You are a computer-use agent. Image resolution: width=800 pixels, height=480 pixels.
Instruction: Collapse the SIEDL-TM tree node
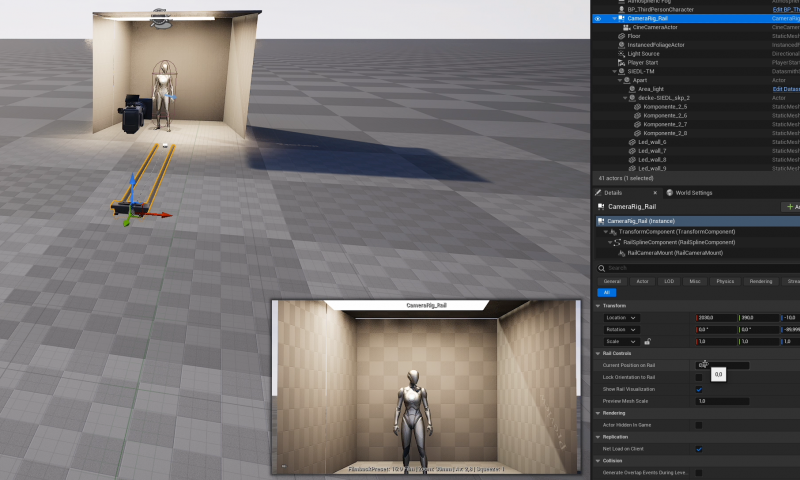[613, 71]
